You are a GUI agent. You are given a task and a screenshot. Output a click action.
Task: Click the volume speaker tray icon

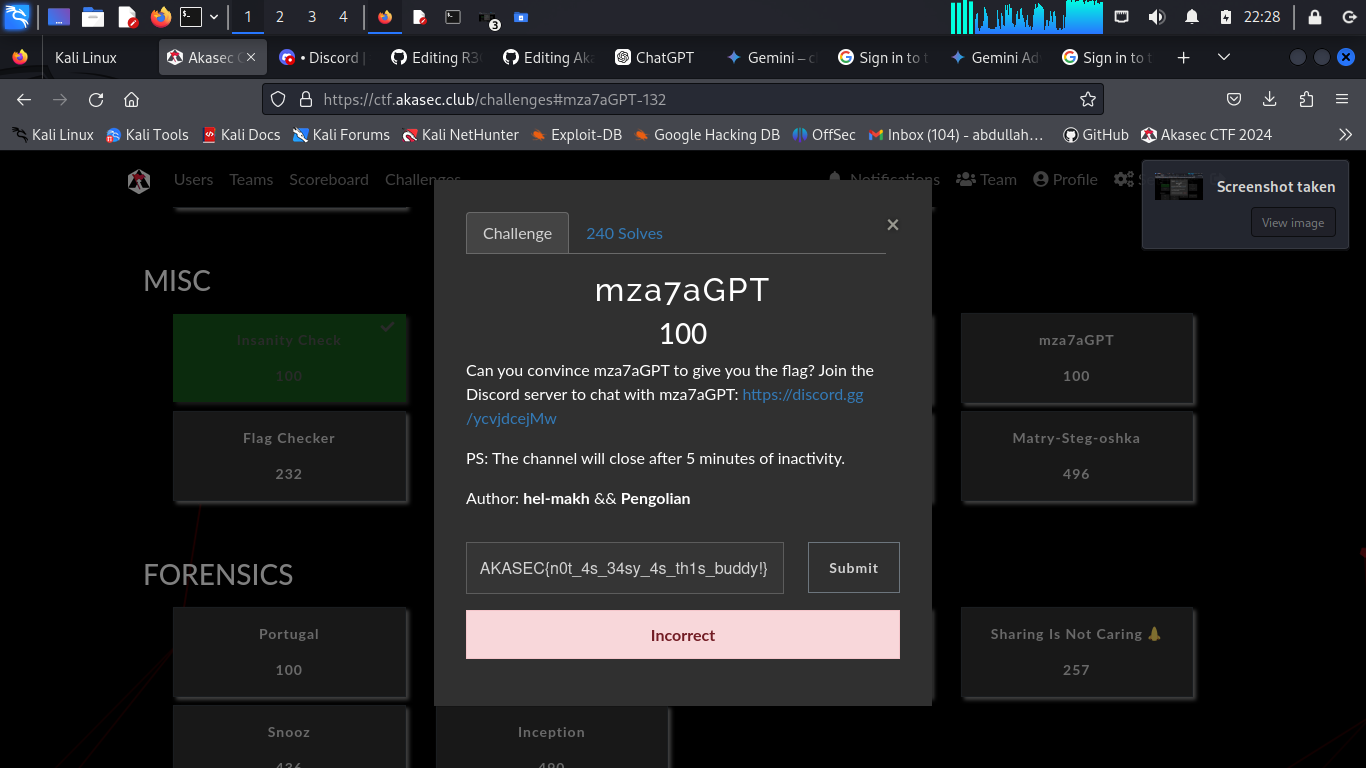tap(1157, 17)
